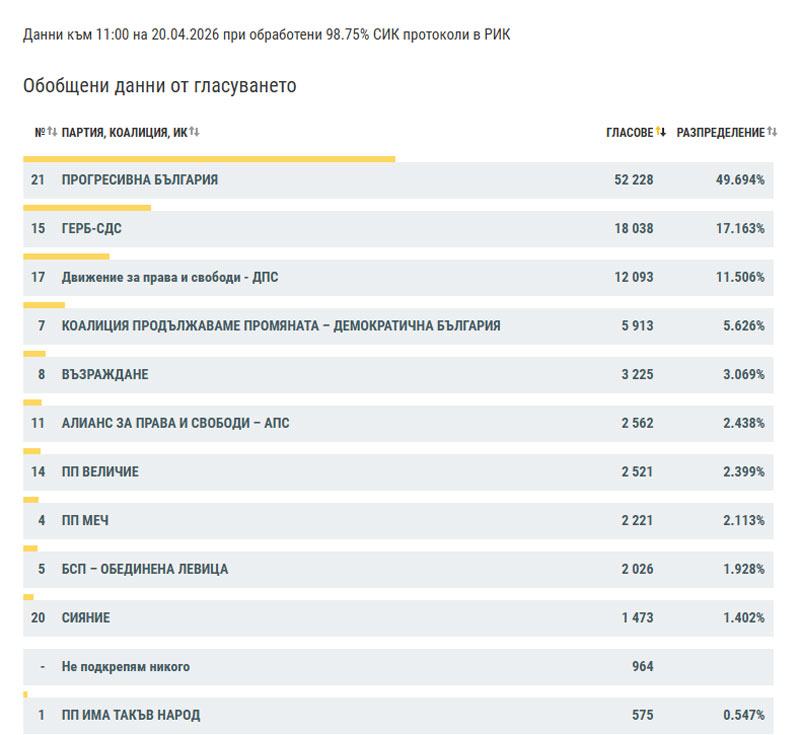Click the yellow bar above ПРОГРЕСИВНА БЪЛГАРИЯ
This screenshot has height=735, width=800.
208,158
